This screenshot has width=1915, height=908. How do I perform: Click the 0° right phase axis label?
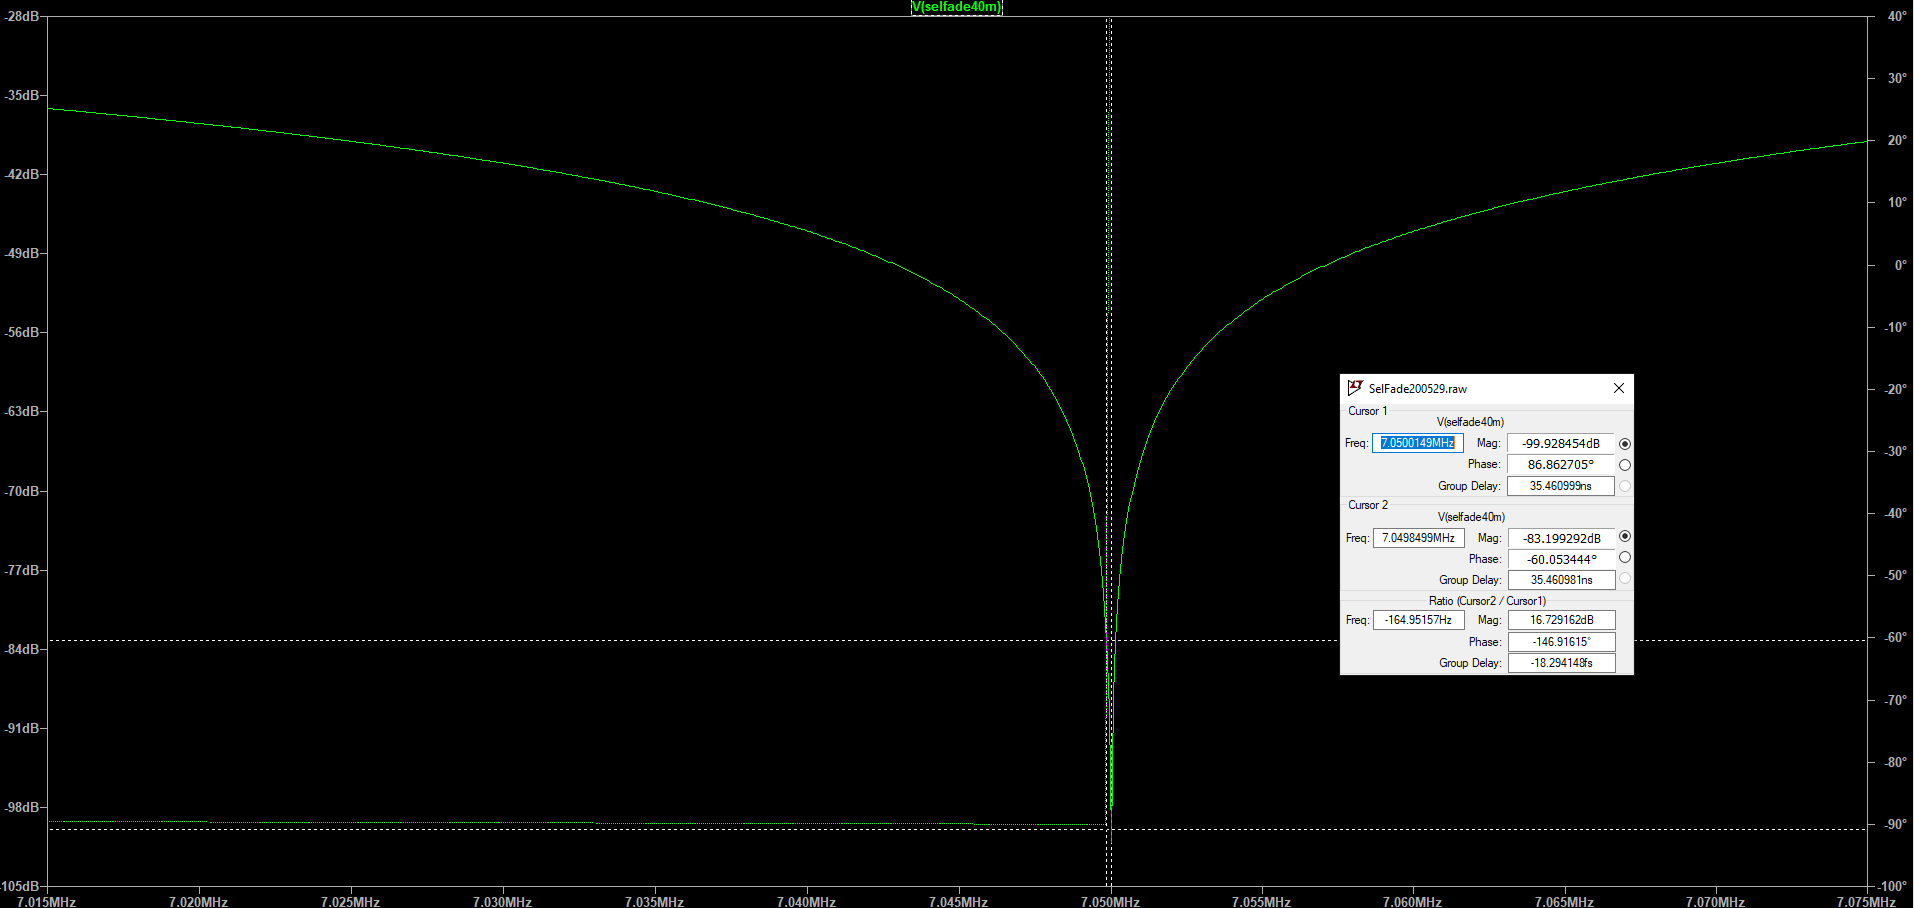click(x=1900, y=265)
